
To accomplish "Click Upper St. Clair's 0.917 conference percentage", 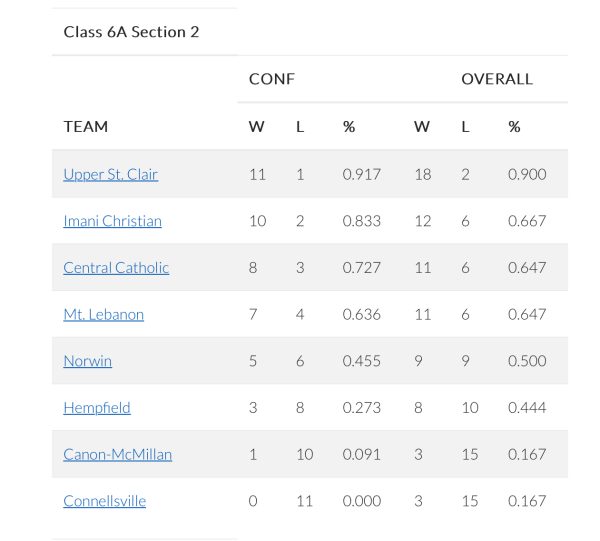I will (362, 174).
